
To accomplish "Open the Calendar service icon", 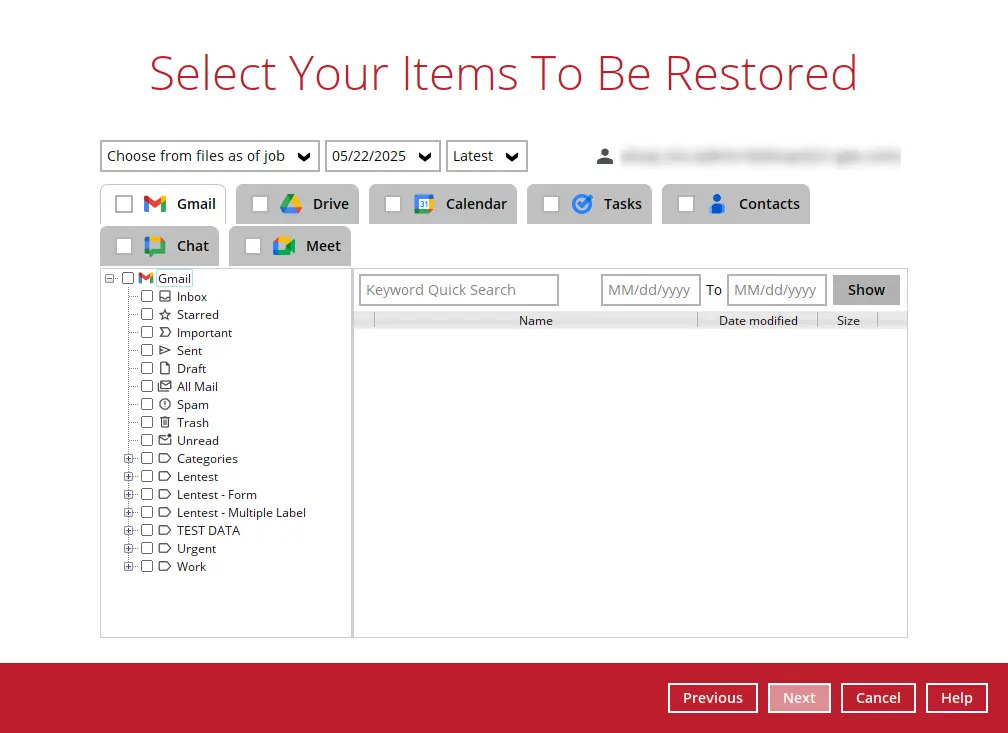I will tap(422, 204).
